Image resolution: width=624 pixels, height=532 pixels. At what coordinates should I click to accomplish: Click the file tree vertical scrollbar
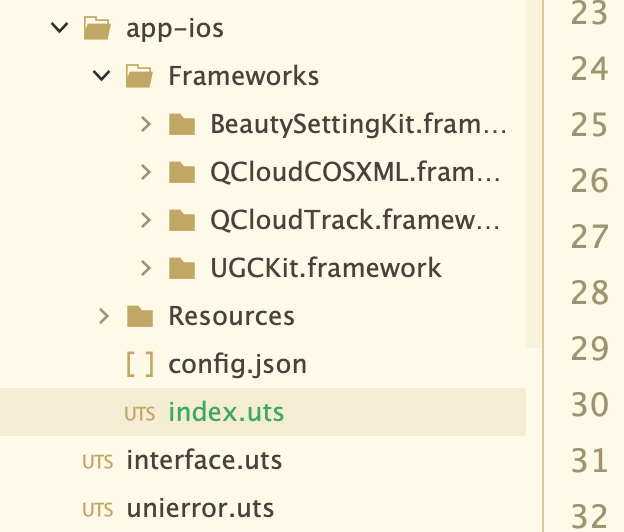[534, 173]
